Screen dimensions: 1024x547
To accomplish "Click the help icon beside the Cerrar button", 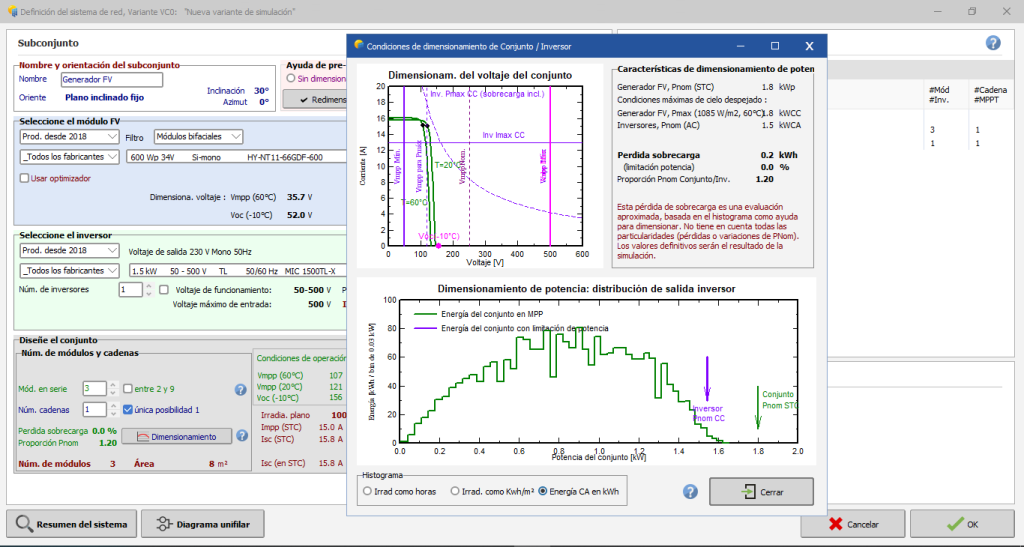I will click(690, 491).
